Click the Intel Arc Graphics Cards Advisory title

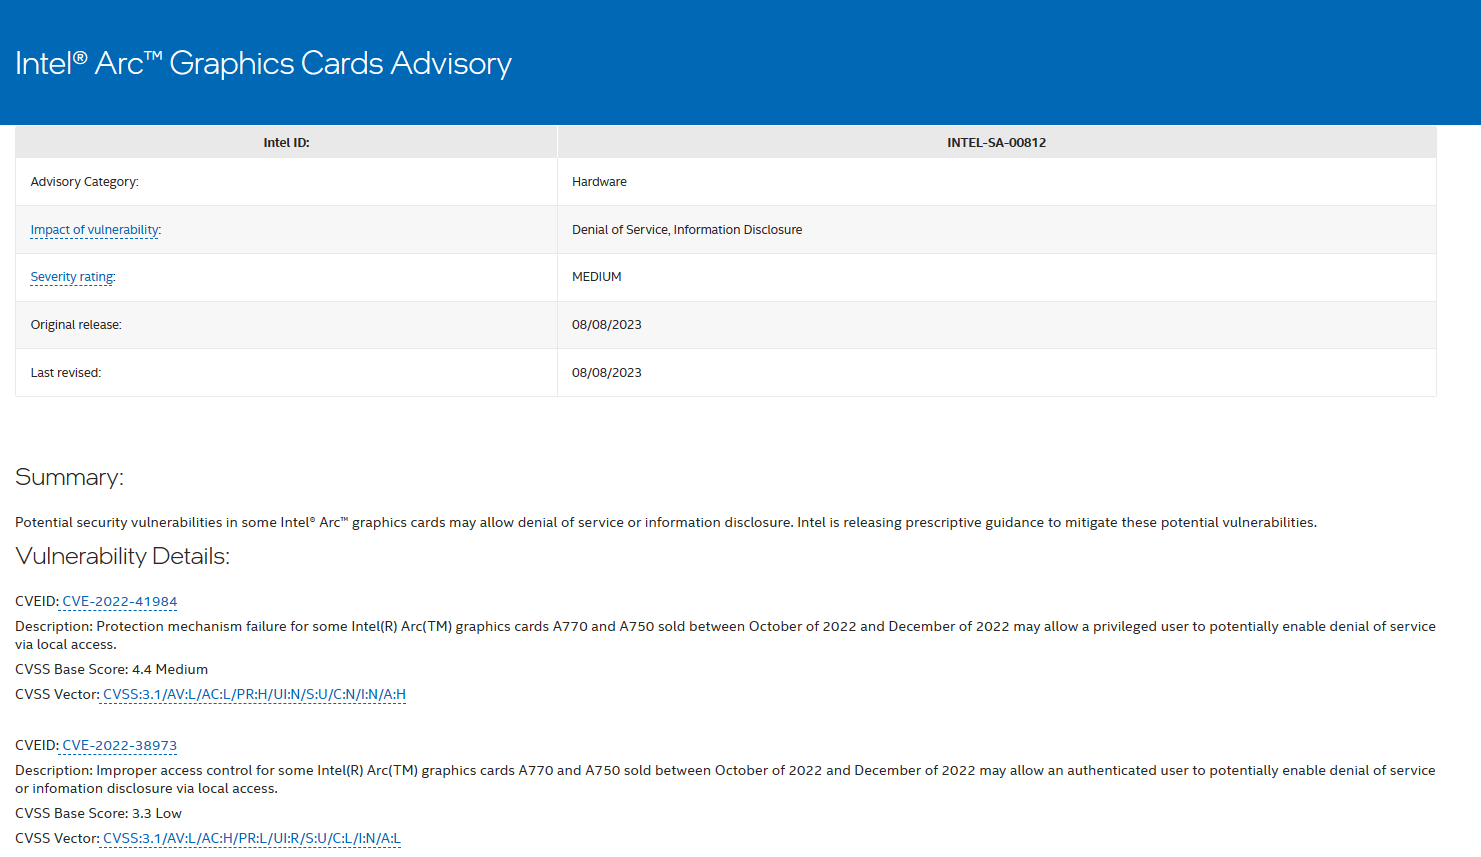coord(263,64)
